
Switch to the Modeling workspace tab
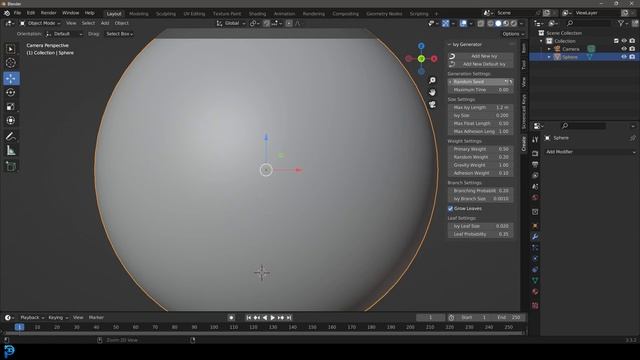tap(139, 14)
